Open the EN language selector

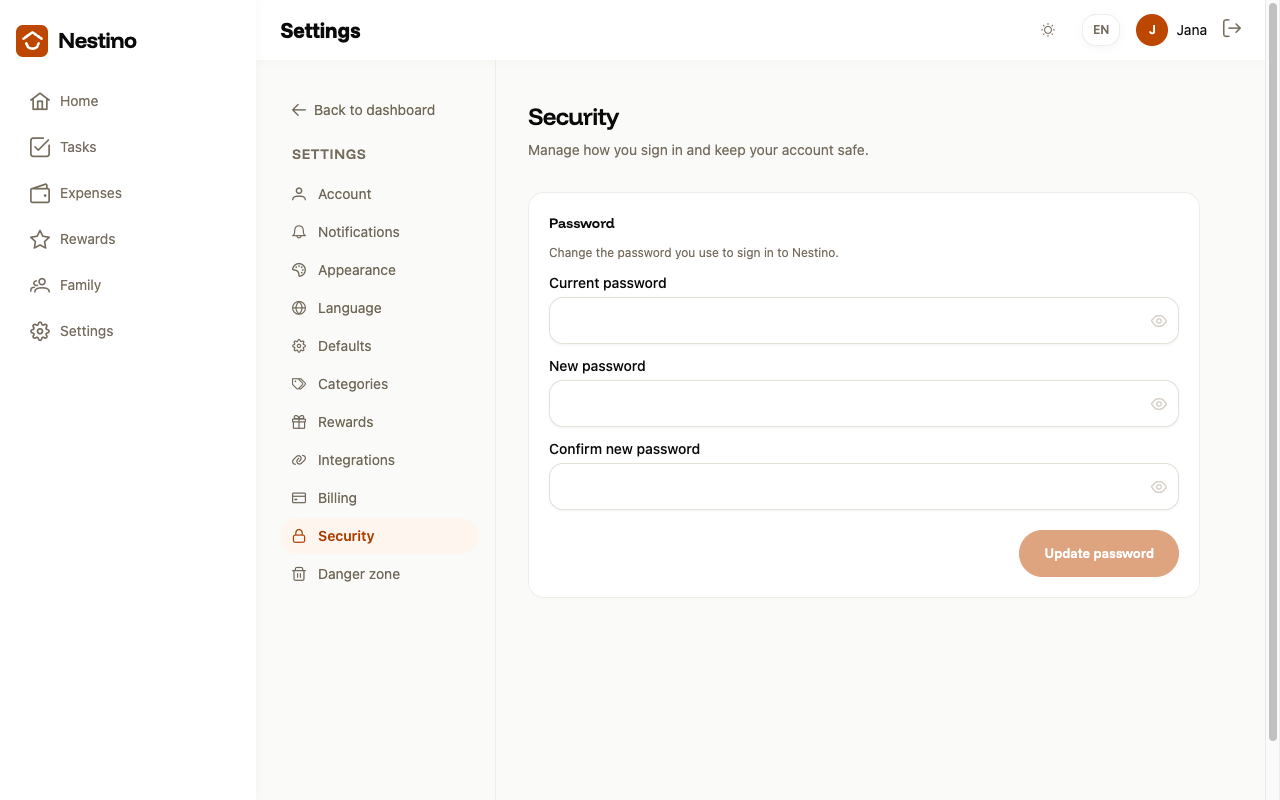point(1101,30)
